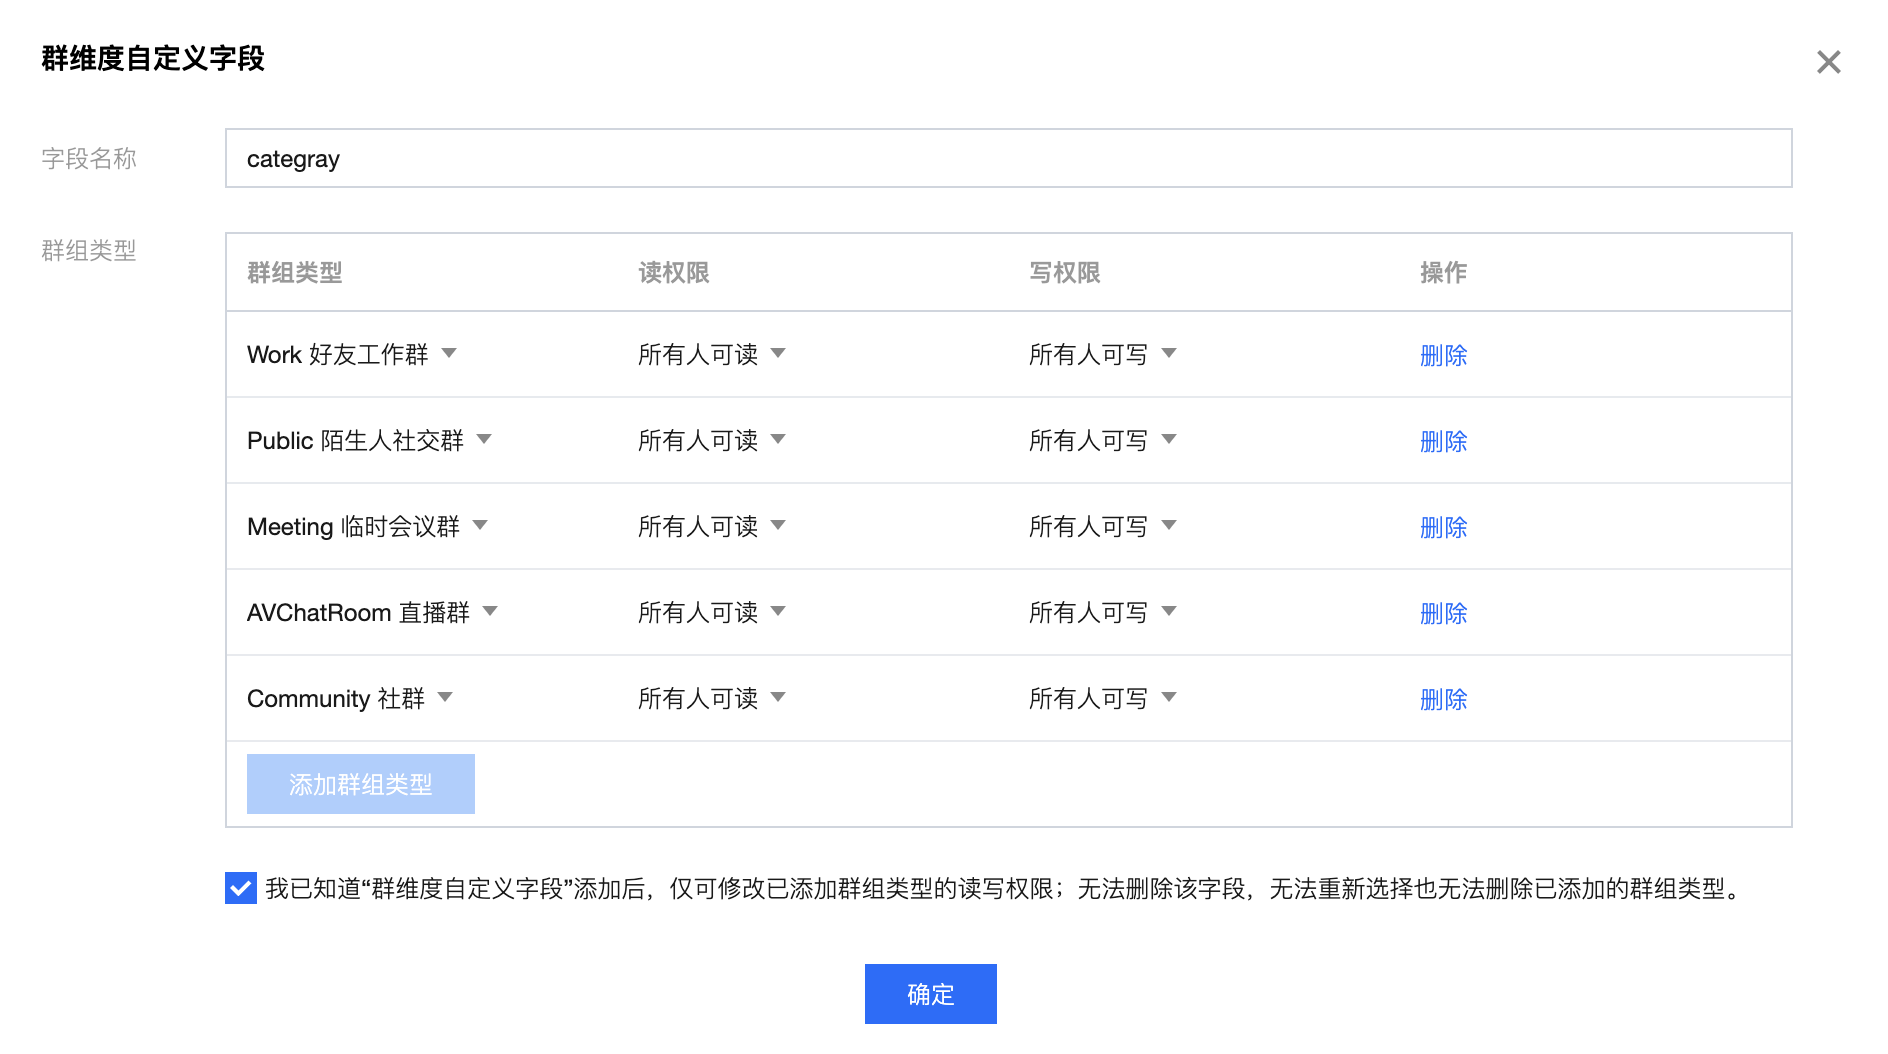Viewport: 1888px width, 1054px height.
Task: Open write permission dropdown in Public row
Action: [x=1102, y=440]
